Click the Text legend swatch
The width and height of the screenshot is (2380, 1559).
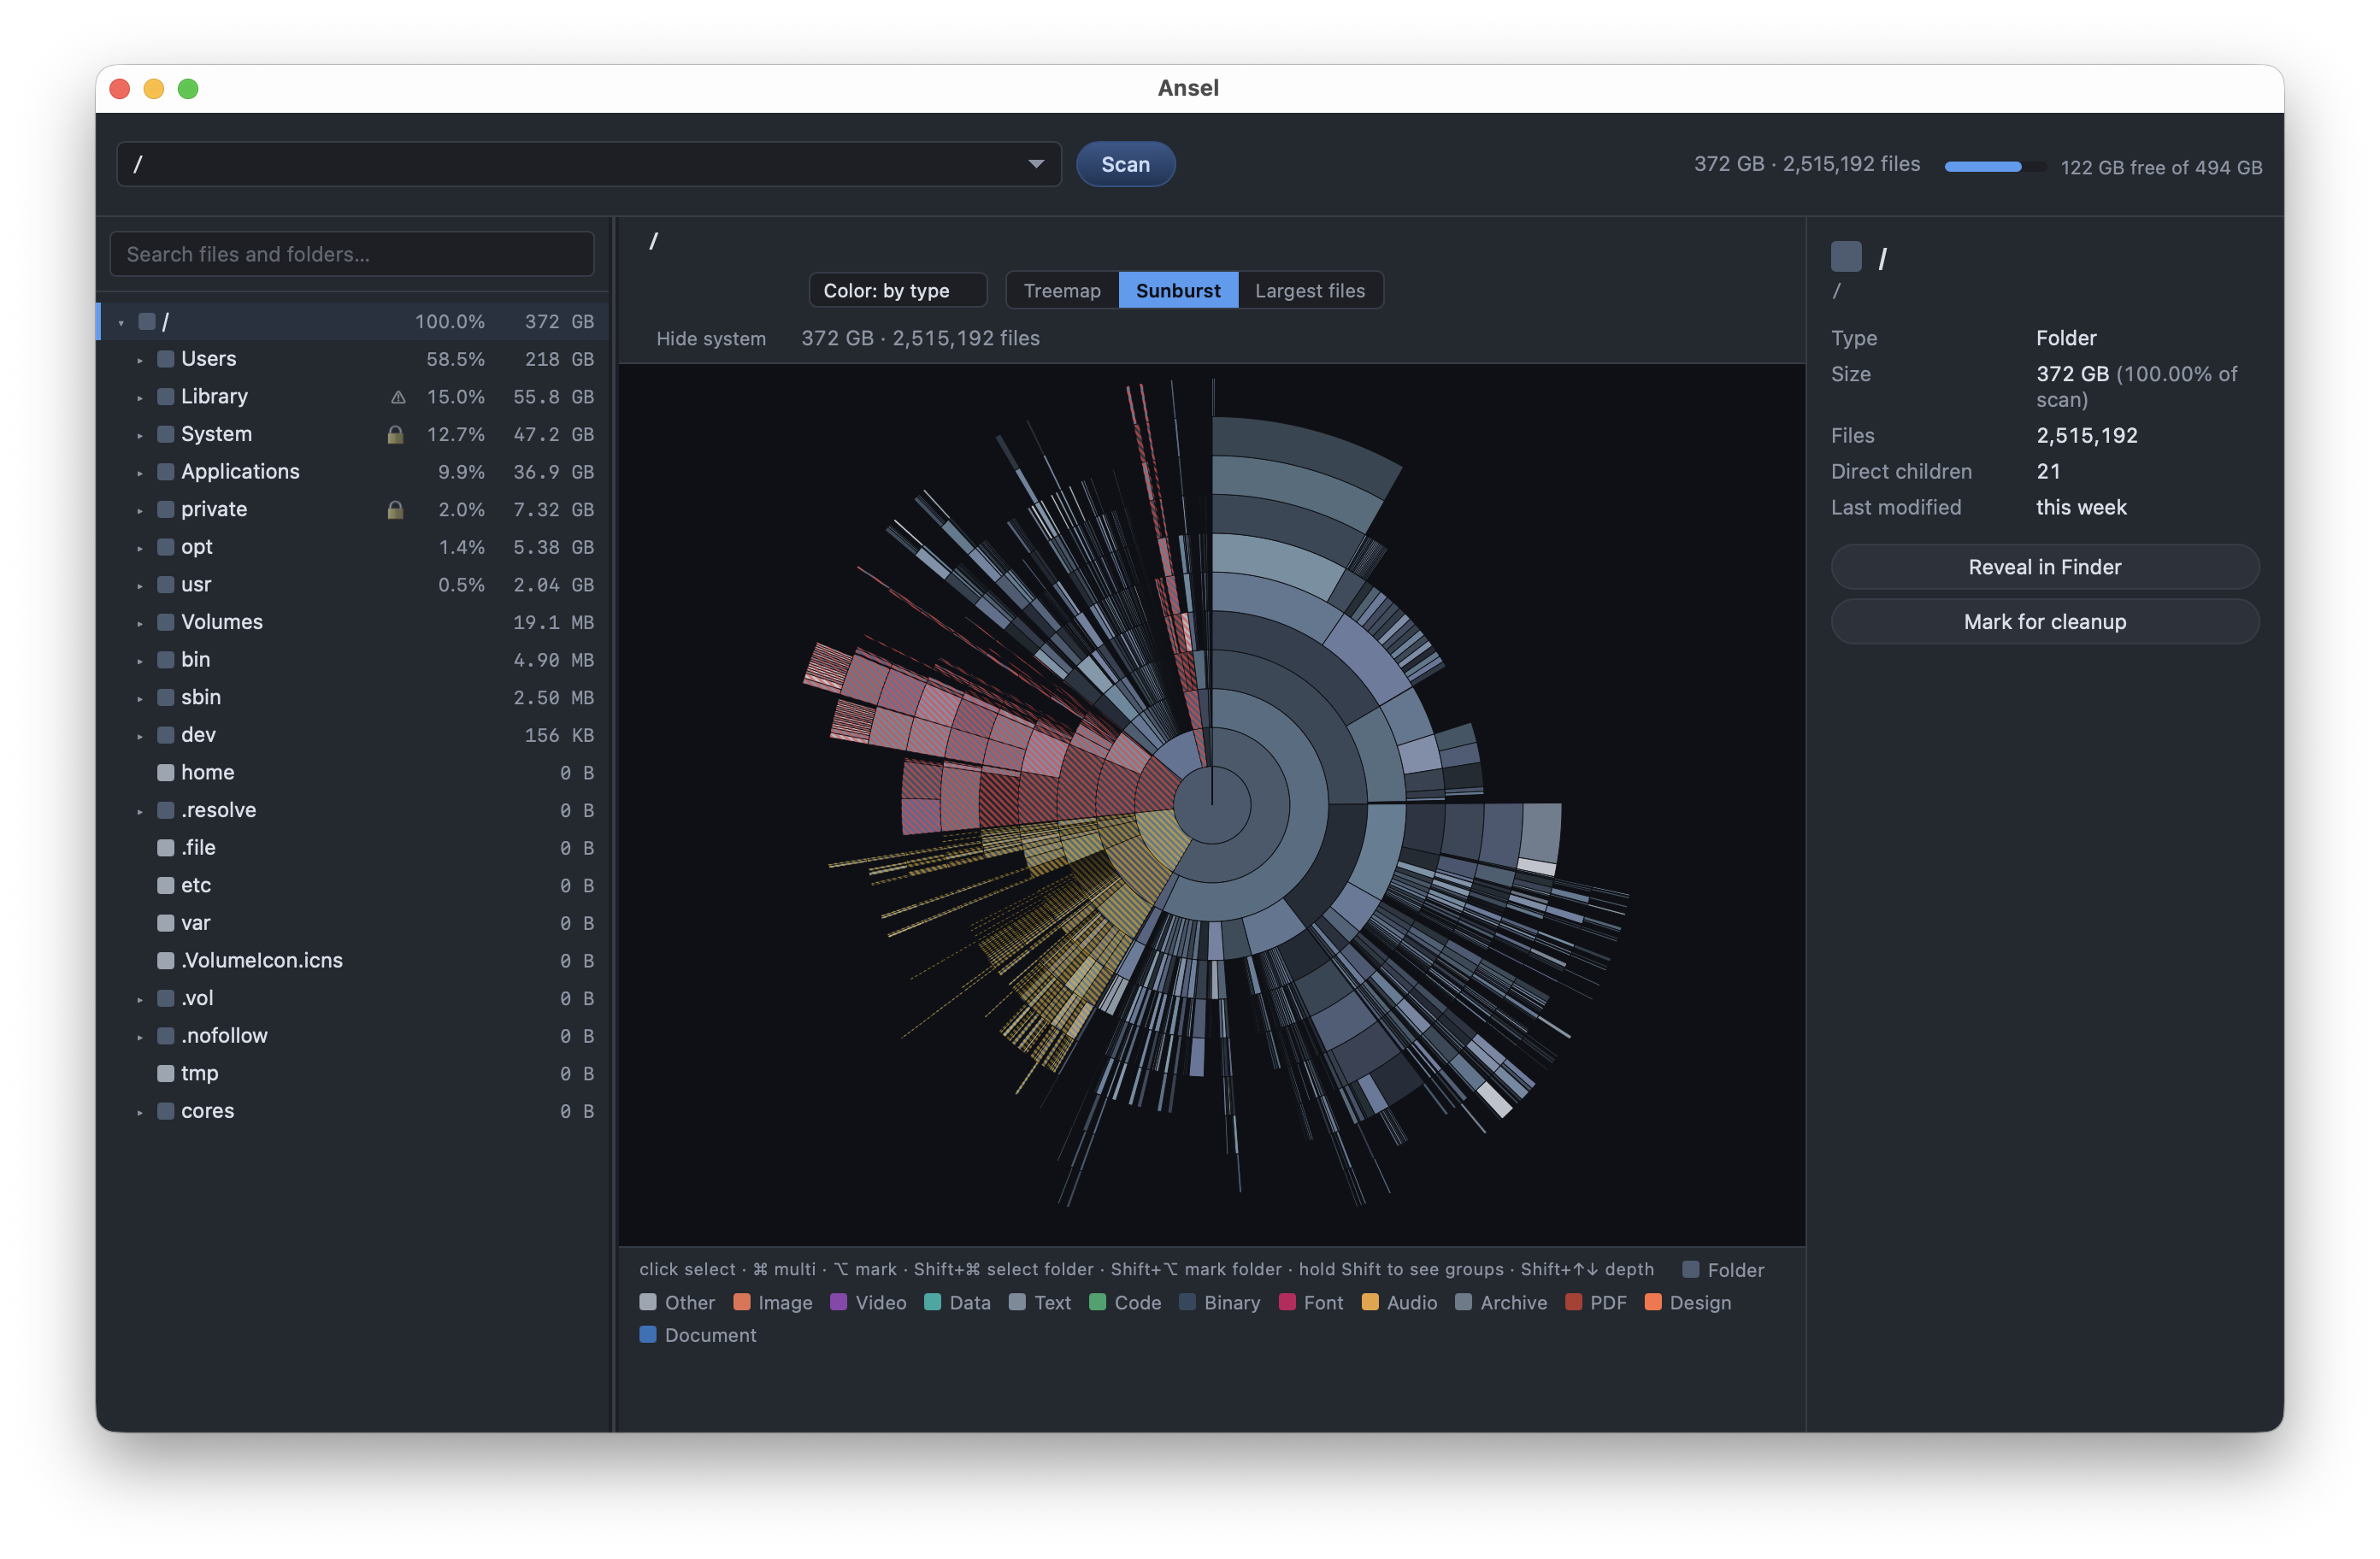pyautogui.click(x=1018, y=1302)
